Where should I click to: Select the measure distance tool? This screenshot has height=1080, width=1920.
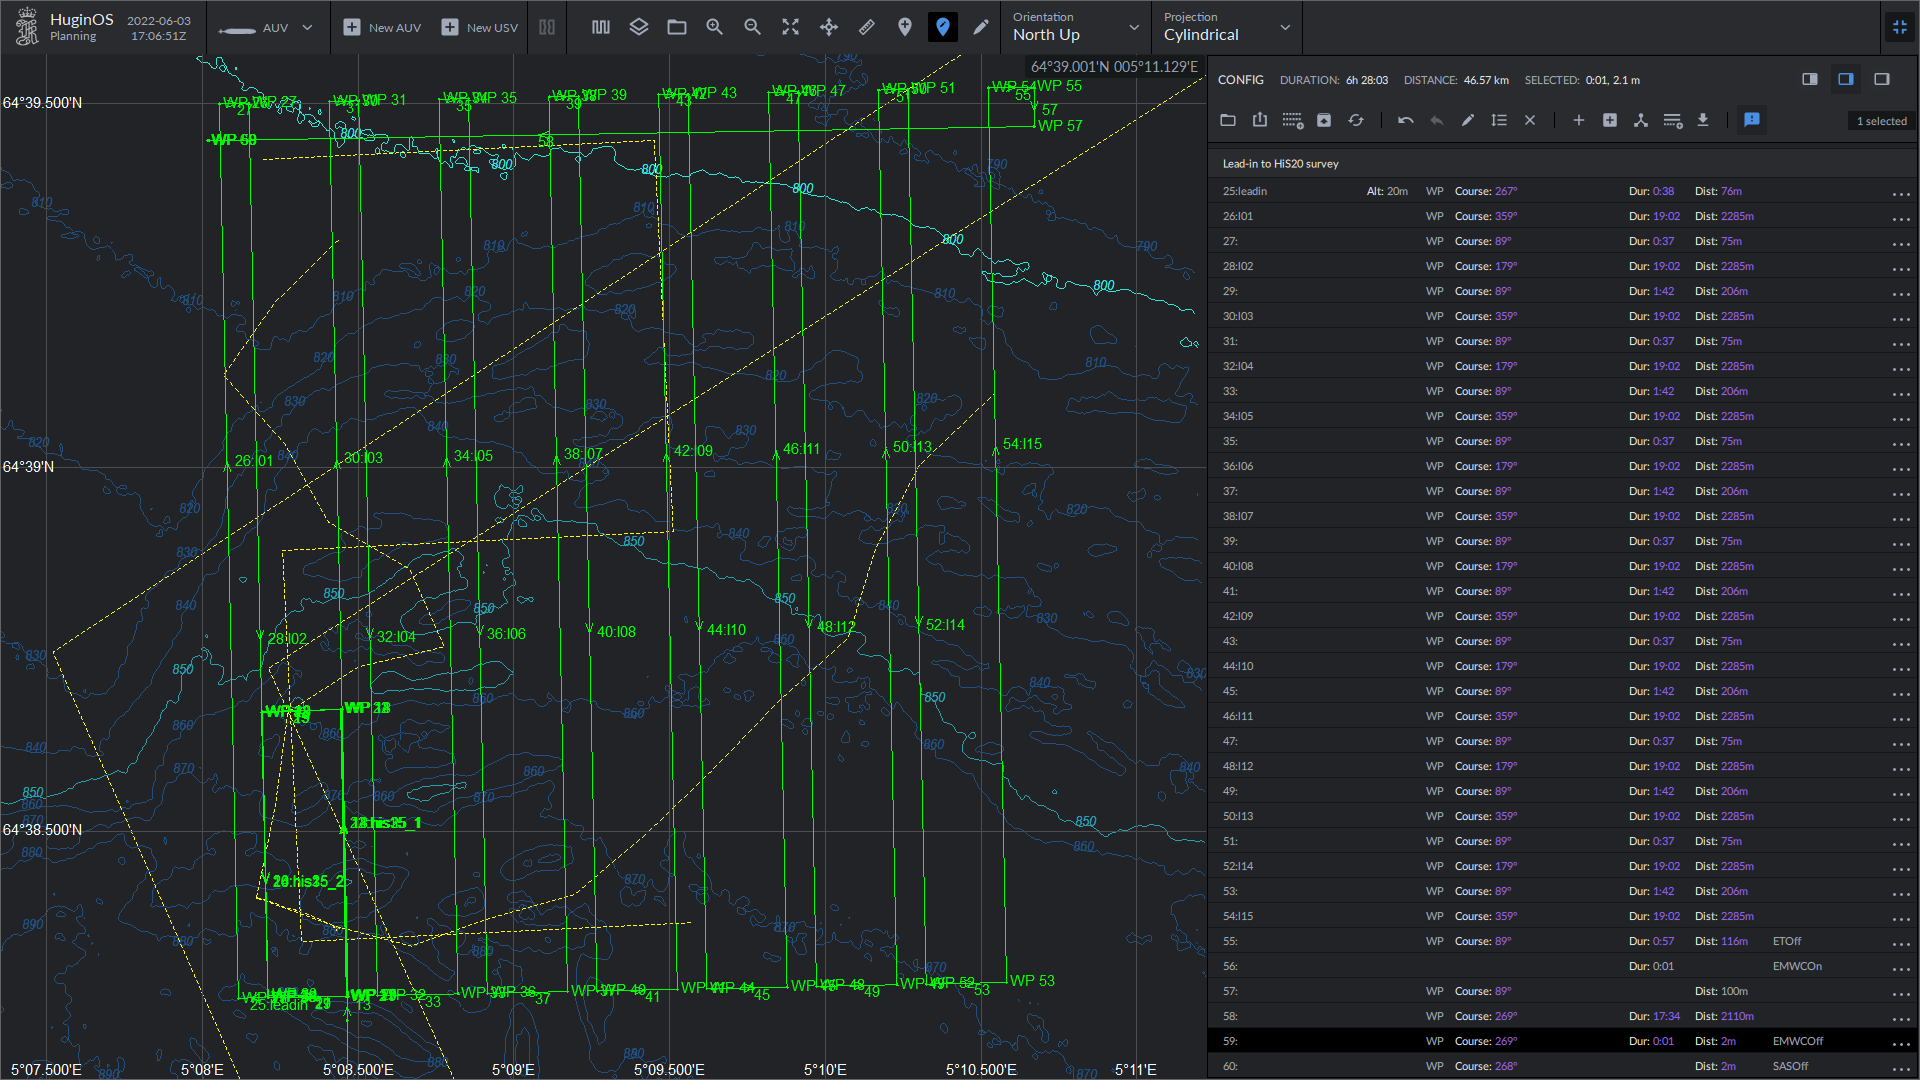pos(864,26)
